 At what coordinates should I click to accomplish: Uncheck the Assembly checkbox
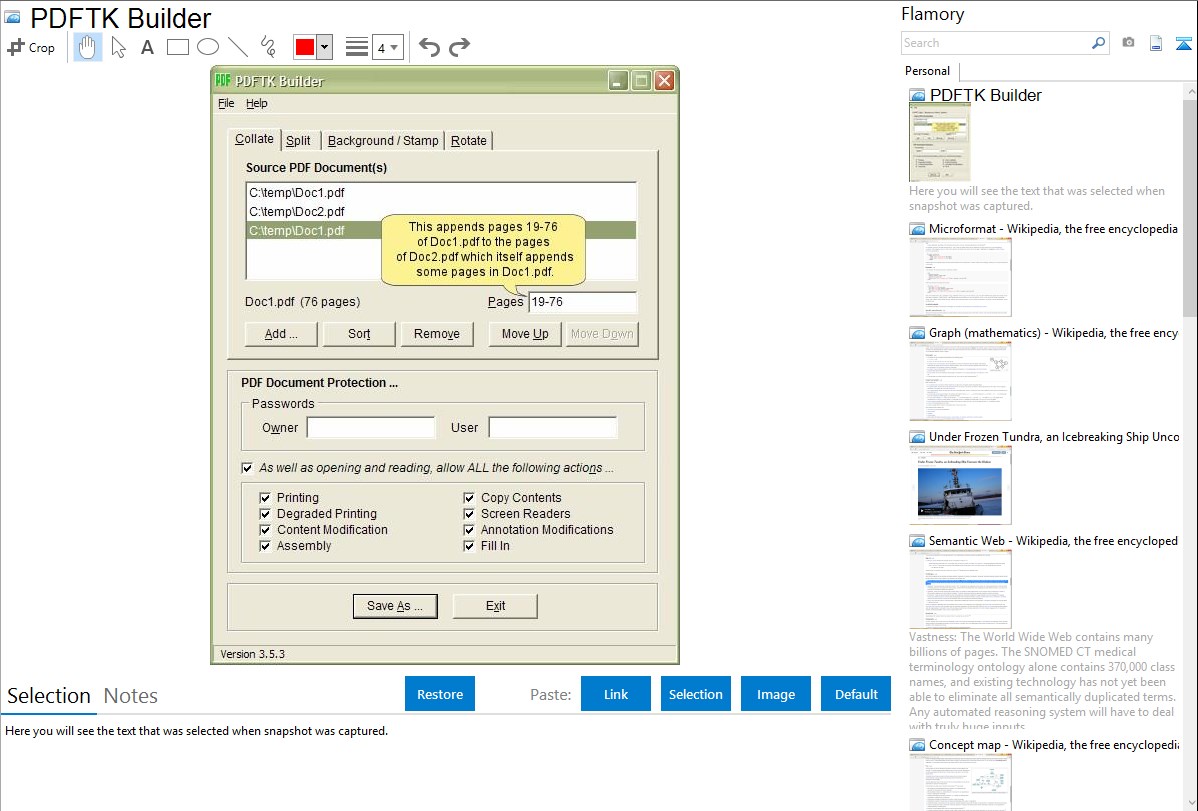[x=265, y=546]
